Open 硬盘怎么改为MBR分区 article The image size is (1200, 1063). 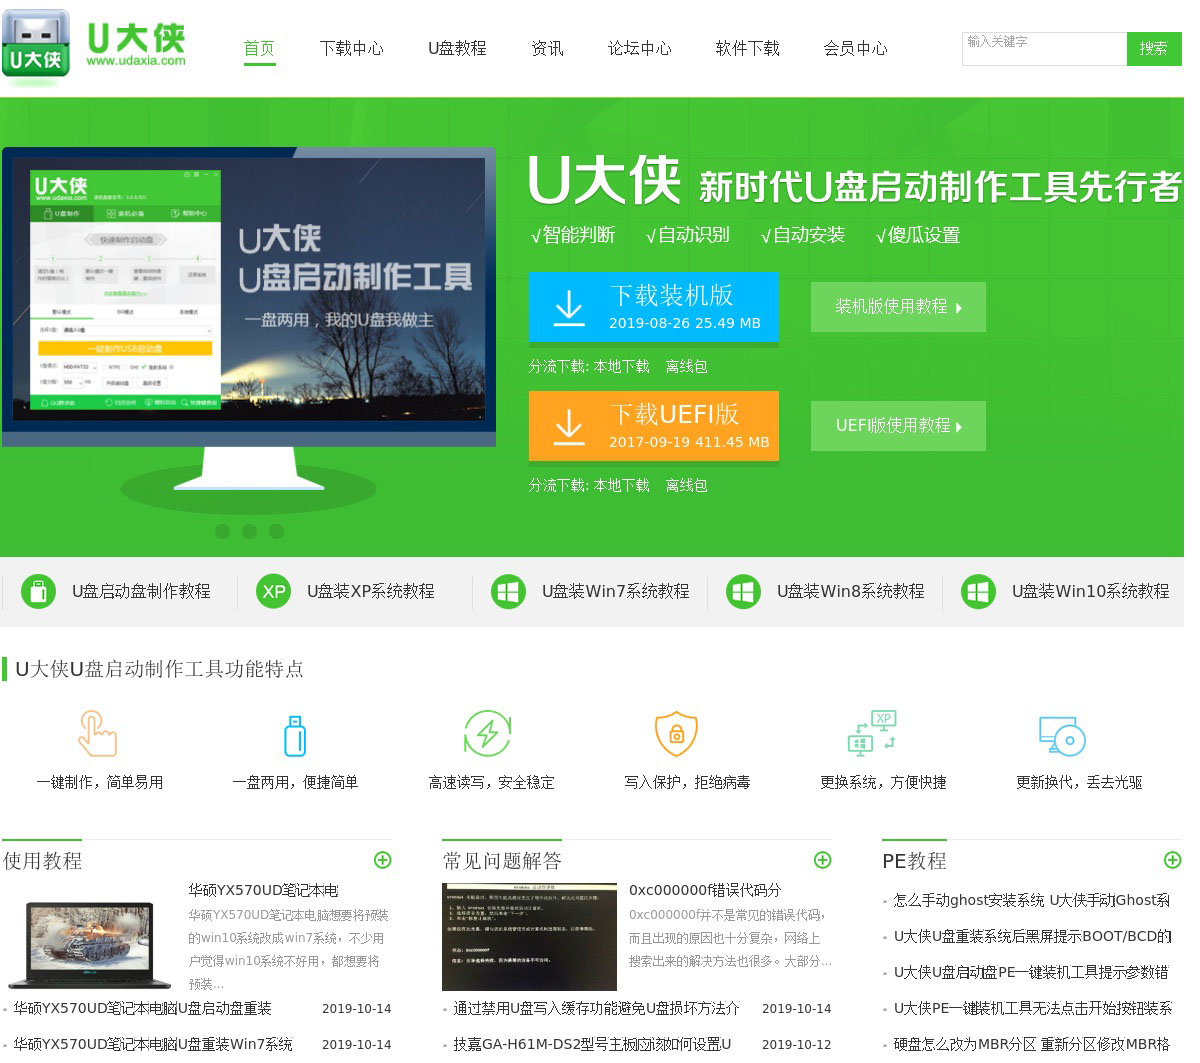click(x=1031, y=1043)
